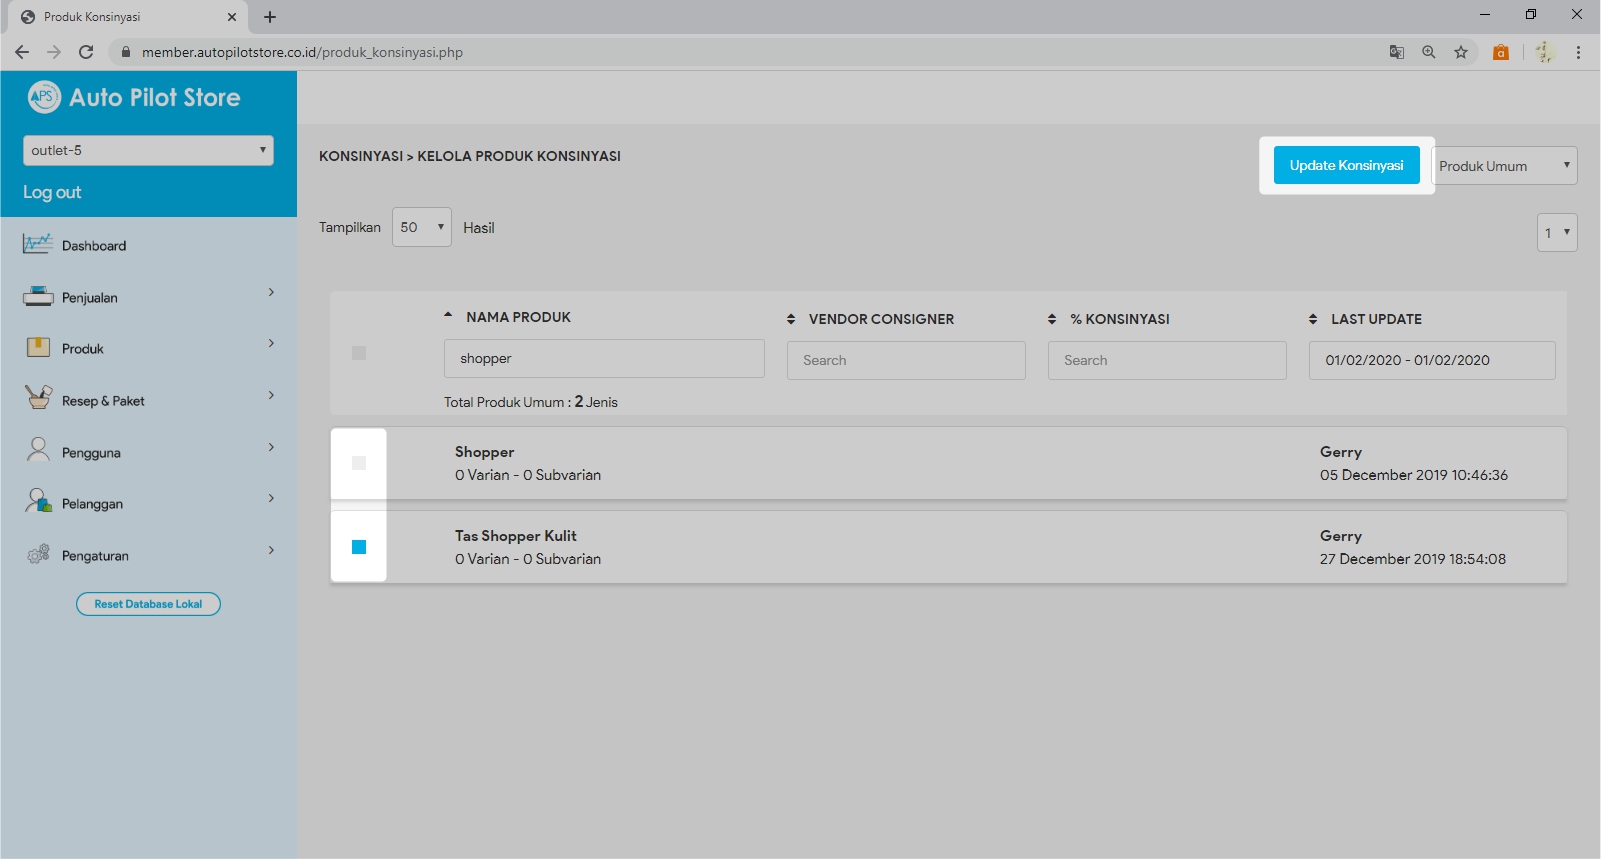Click Update Konsinyasi button
1601x859 pixels.
pyautogui.click(x=1346, y=165)
